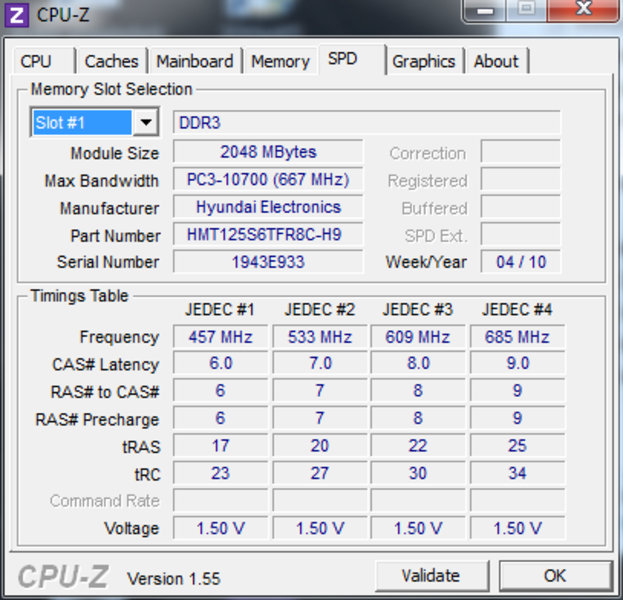Click tRC value 27
Viewport: 623px width, 600px height.
[320, 473]
